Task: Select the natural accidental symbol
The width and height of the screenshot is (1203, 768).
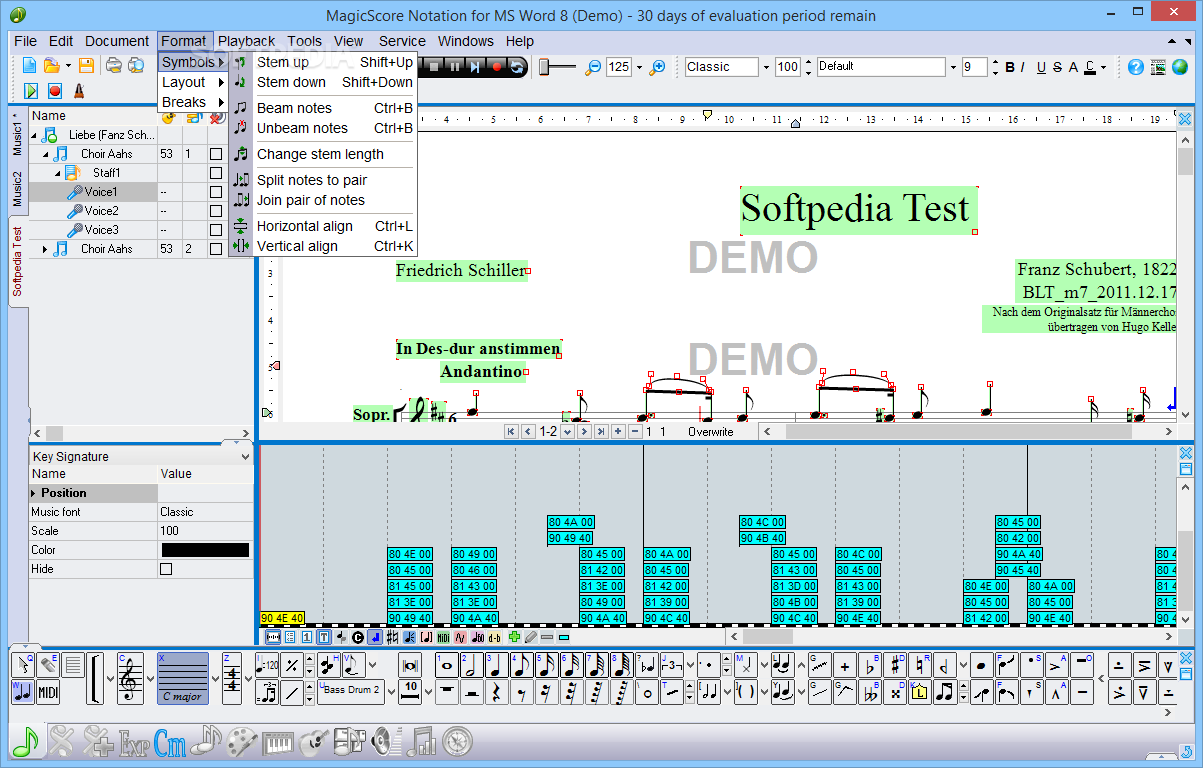Action: pyautogui.click(x=920, y=665)
